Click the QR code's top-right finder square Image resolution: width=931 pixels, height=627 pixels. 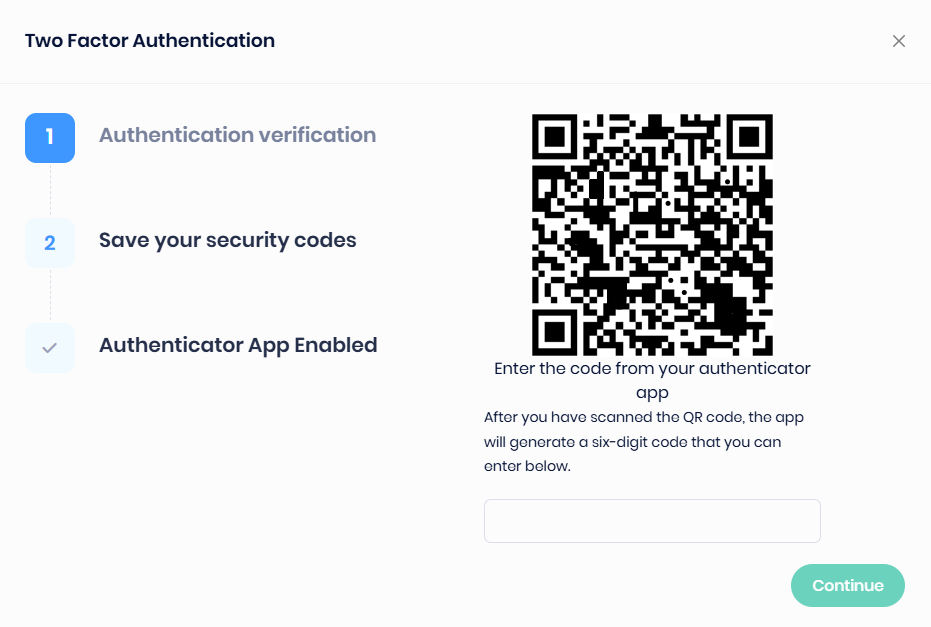point(749,138)
